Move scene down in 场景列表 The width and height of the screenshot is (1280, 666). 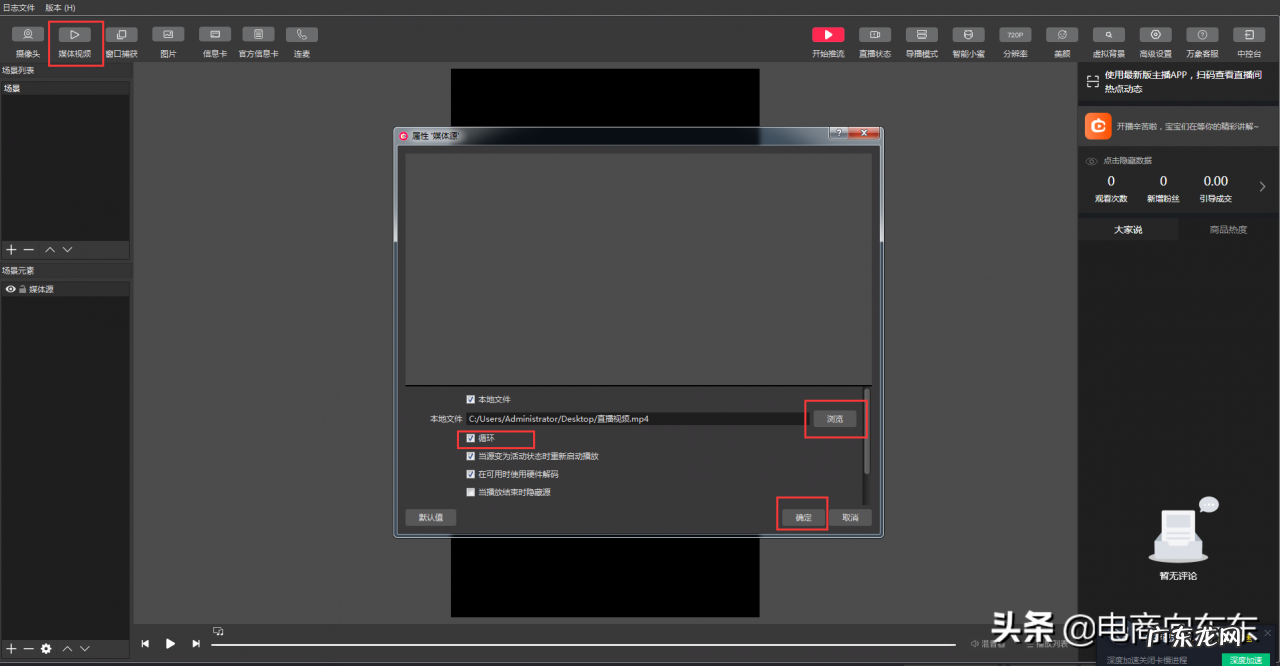click(x=68, y=250)
